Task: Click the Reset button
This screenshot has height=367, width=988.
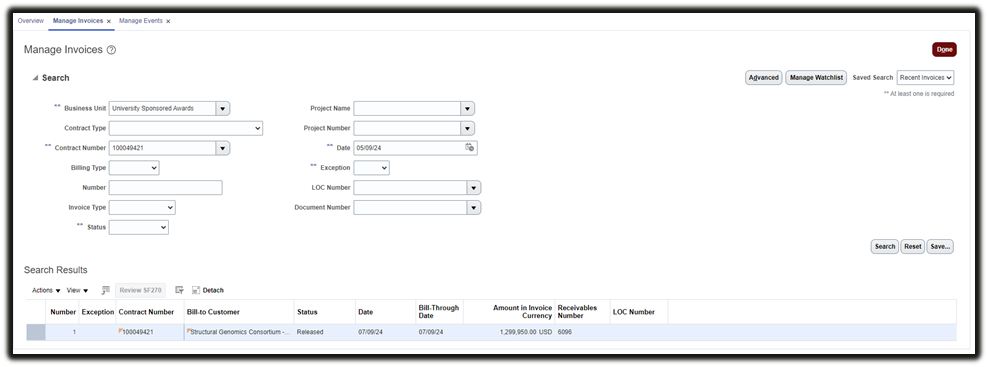Action: (x=912, y=247)
